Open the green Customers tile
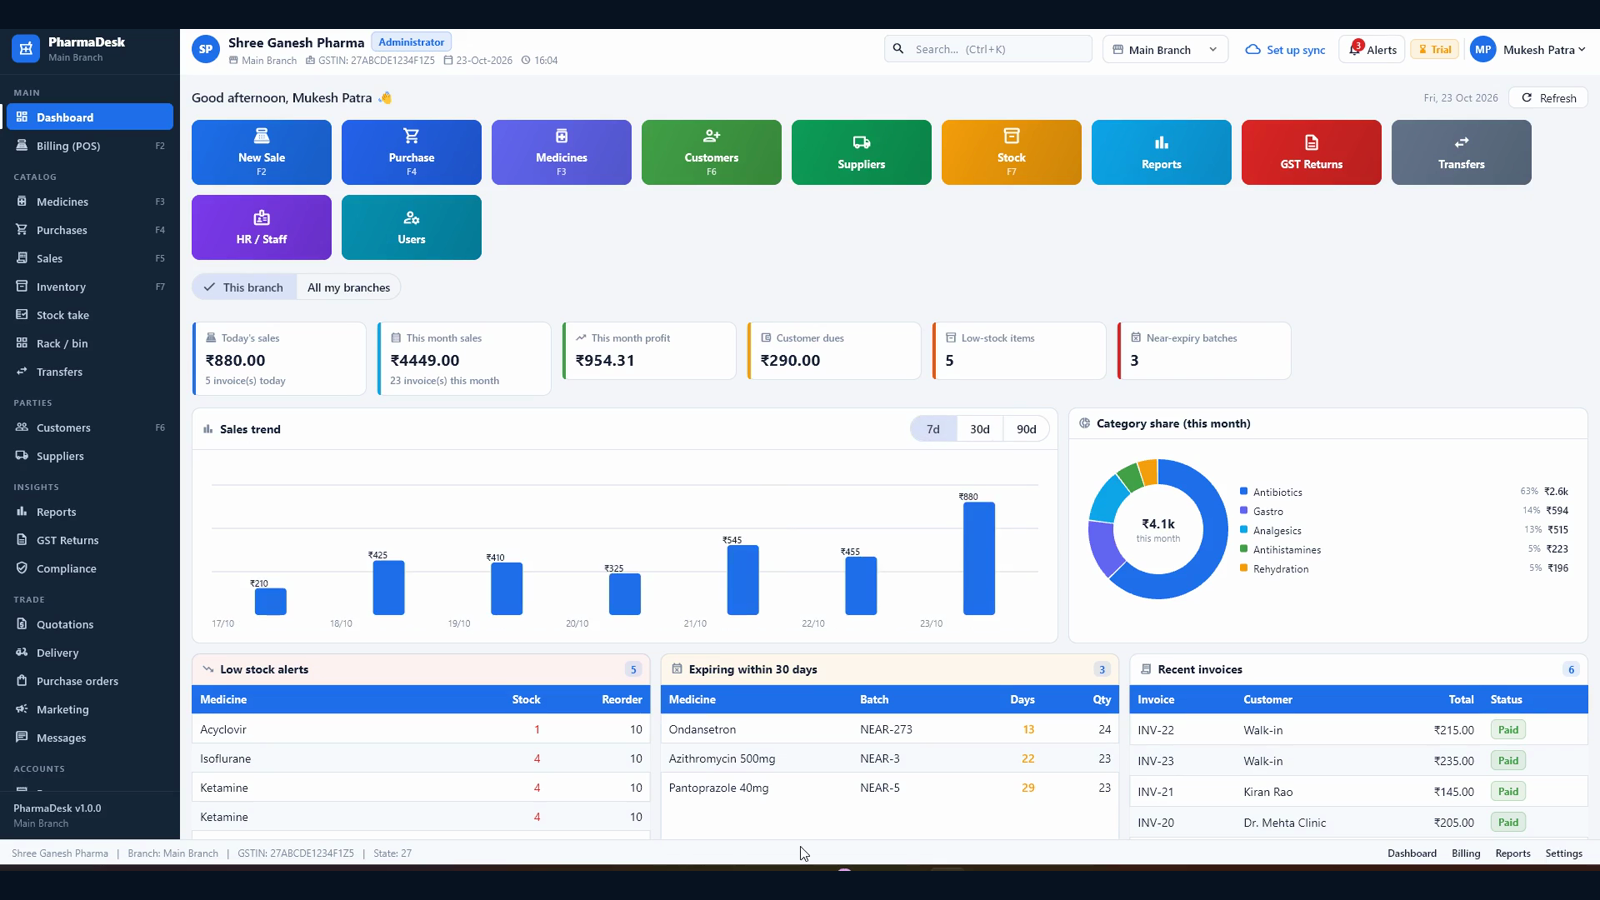1600x900 pixels. (x=711, y=152)
